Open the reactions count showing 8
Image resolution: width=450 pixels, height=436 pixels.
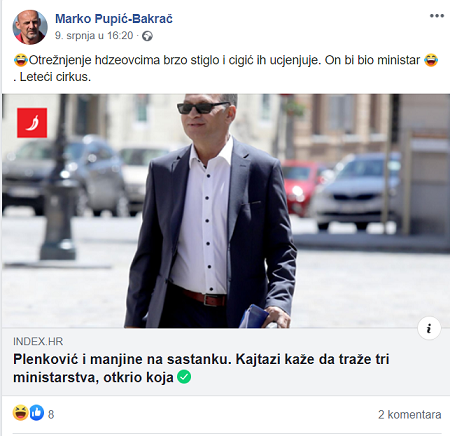pyautogui.click(x=51, y=414)
